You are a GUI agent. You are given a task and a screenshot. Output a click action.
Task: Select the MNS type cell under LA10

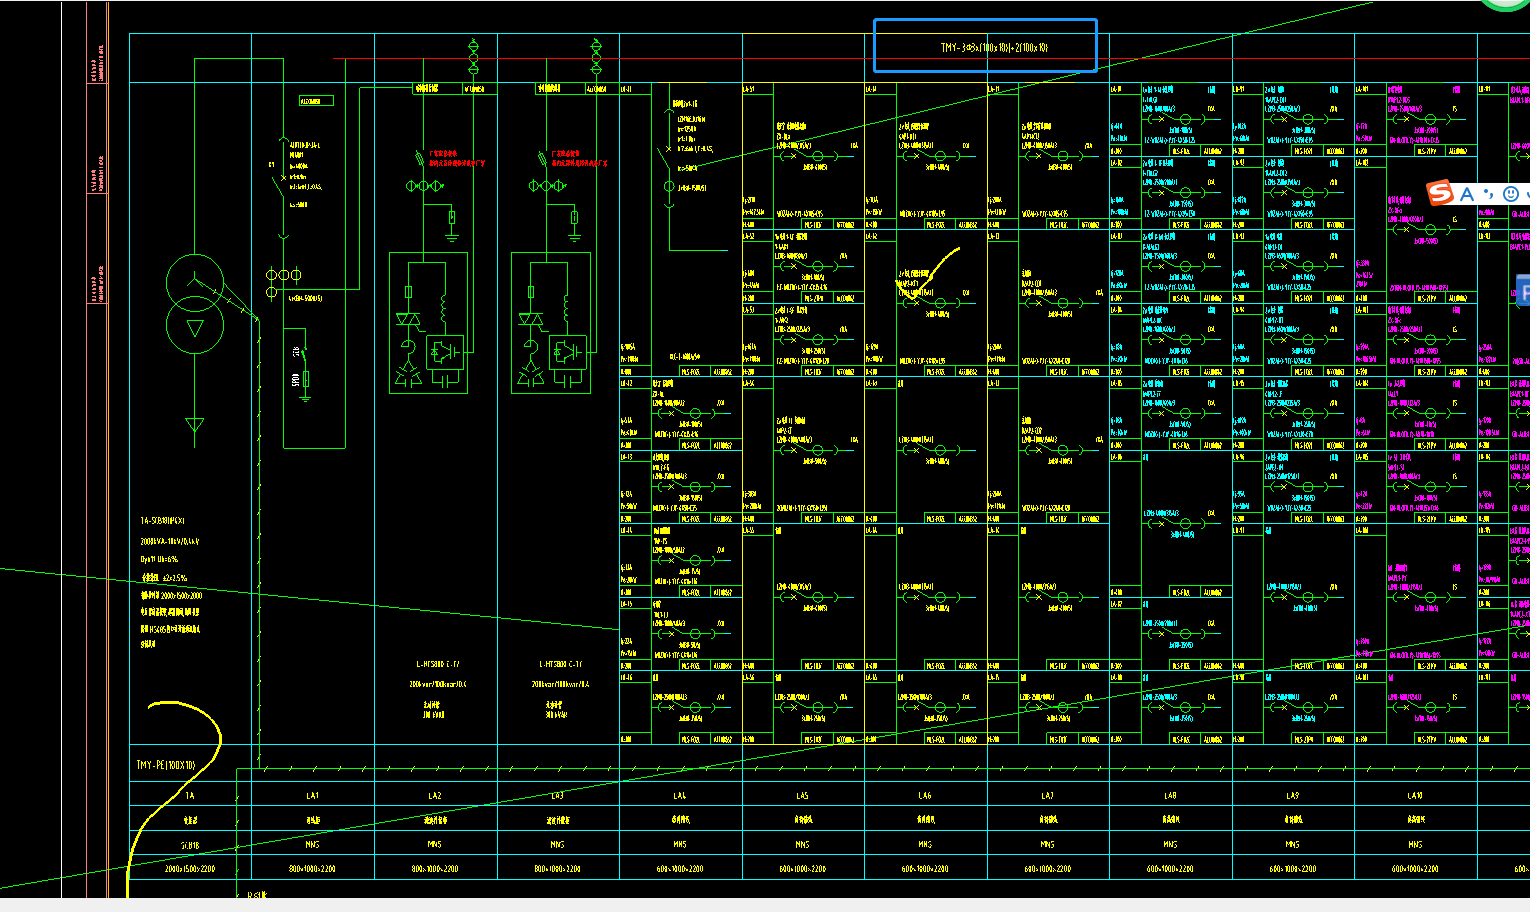(x=1415, y=845)
